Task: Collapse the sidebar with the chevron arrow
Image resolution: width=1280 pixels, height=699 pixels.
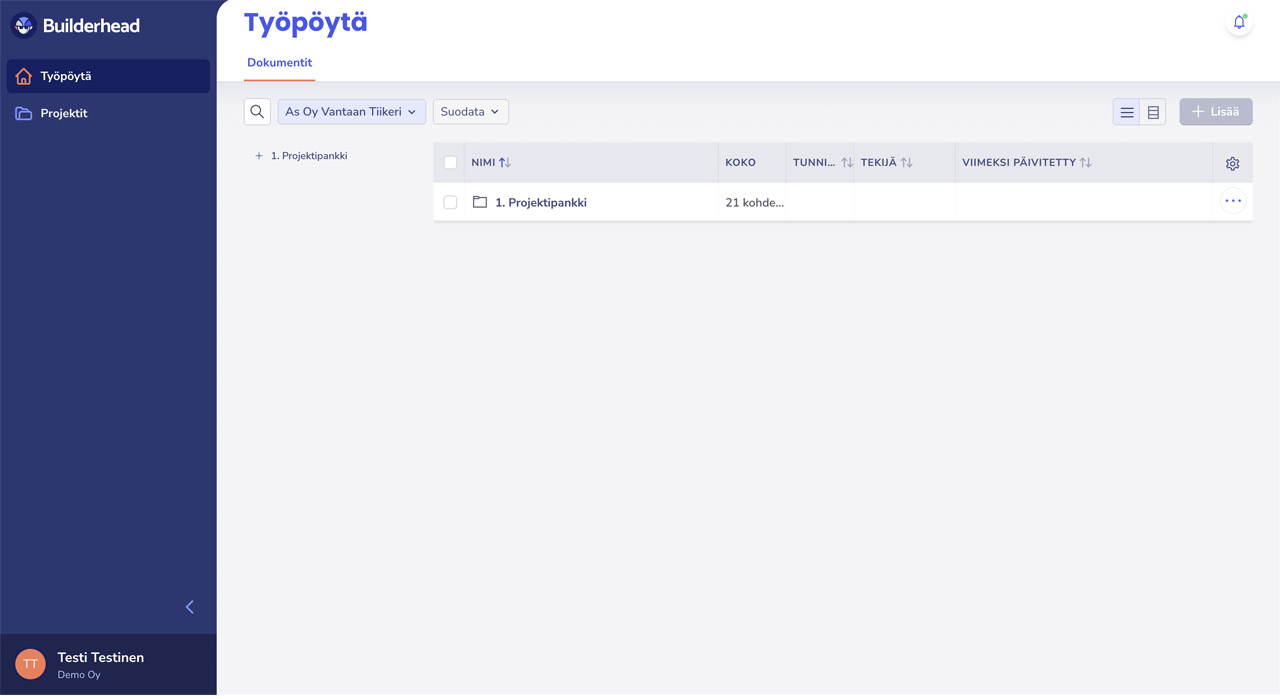Action: click(x=190, y=607)
